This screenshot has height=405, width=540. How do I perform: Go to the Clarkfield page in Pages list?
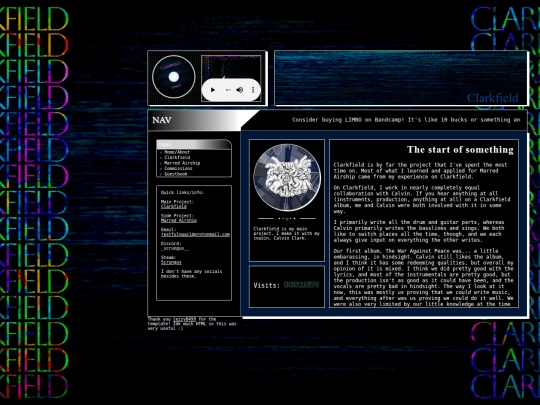pos(177,157)
